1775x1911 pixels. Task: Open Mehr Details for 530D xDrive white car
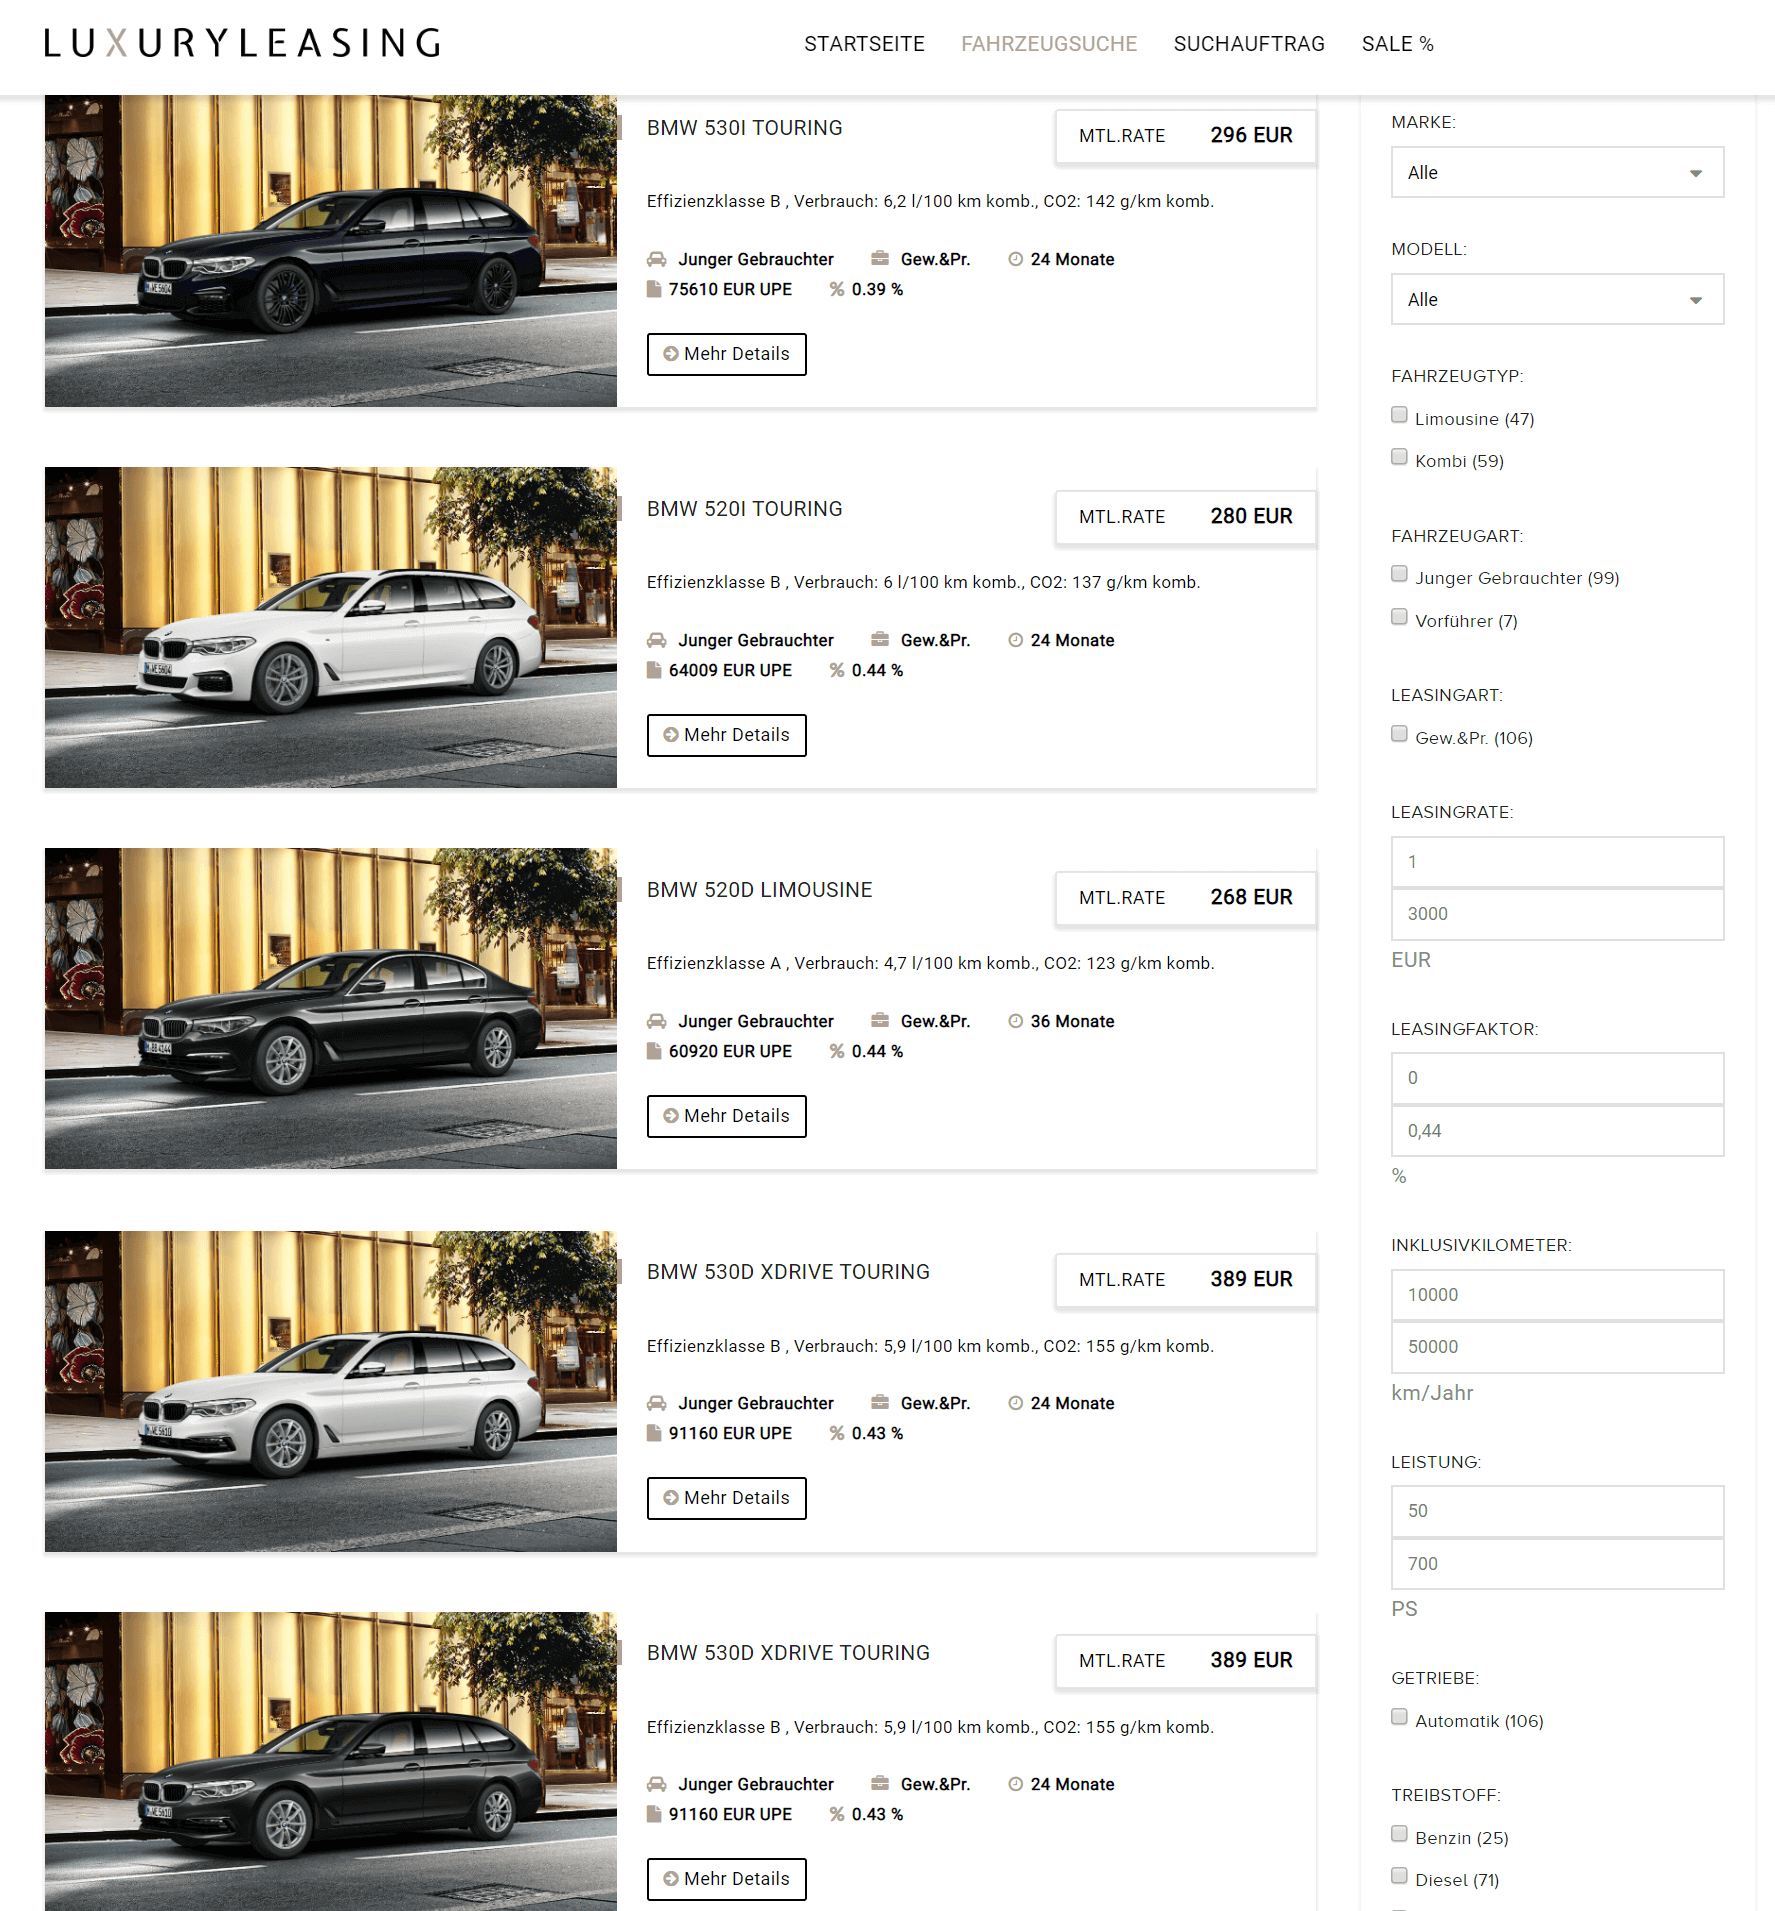[x=726, y=1498]
